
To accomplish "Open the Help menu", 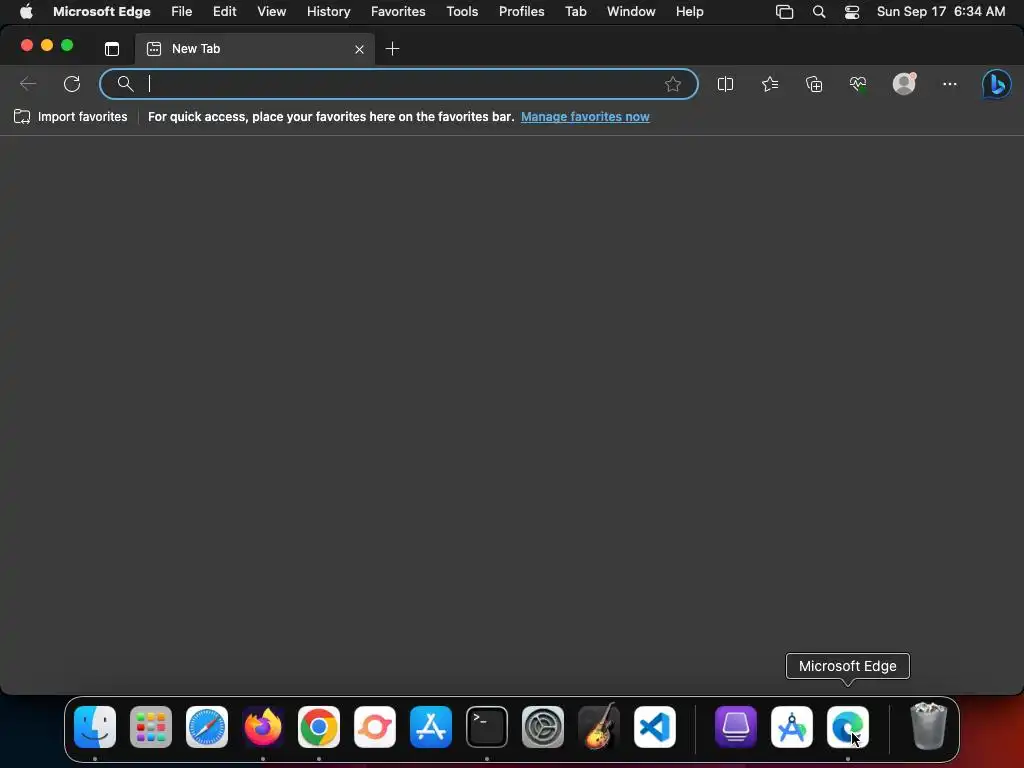I will 690,12.
